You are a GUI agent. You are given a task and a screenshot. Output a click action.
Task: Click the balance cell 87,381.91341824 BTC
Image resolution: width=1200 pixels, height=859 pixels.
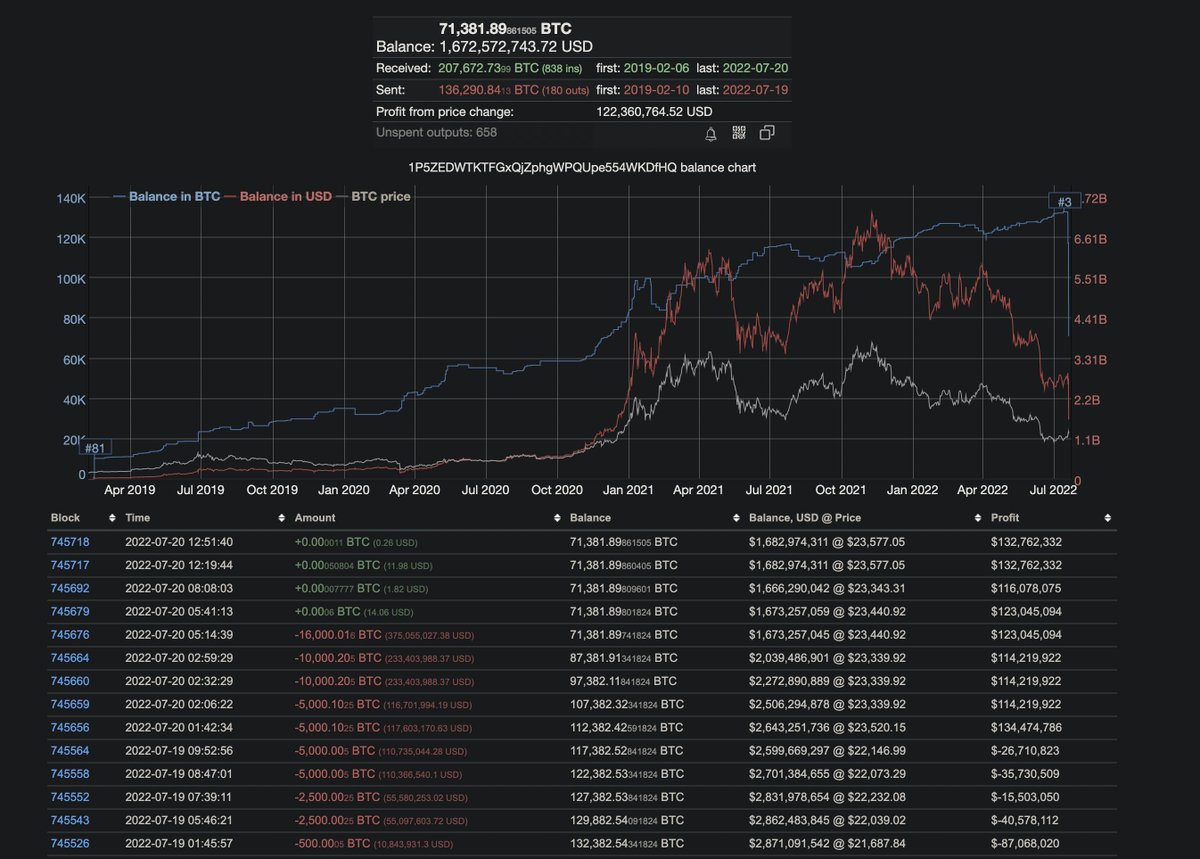[623, 658]
